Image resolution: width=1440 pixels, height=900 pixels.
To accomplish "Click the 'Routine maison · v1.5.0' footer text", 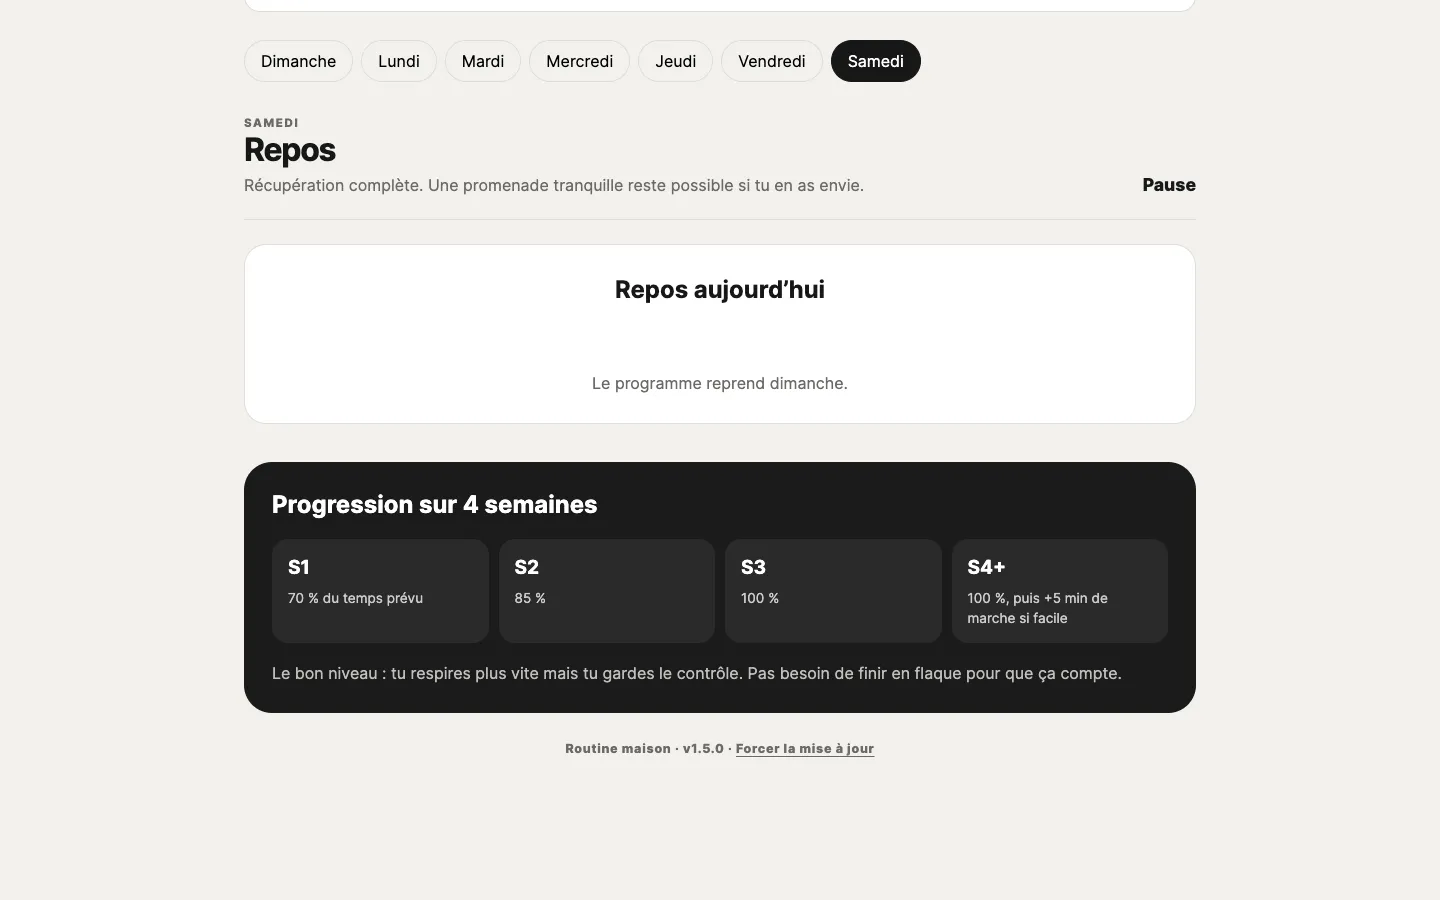I will click(644, 748).
